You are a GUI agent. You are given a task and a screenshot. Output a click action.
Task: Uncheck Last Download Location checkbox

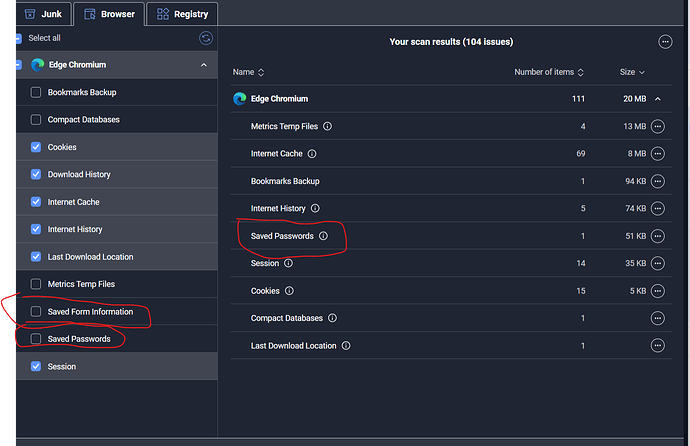pos(36,256)
